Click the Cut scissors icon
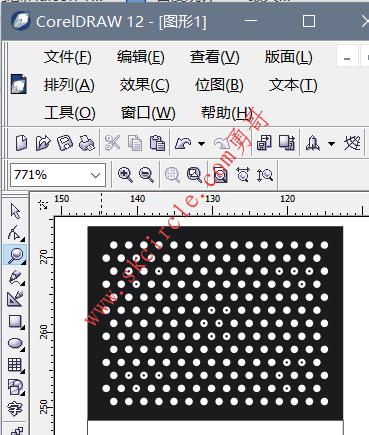The height and width of the screenshot is (435, 369). click(112, 143)
